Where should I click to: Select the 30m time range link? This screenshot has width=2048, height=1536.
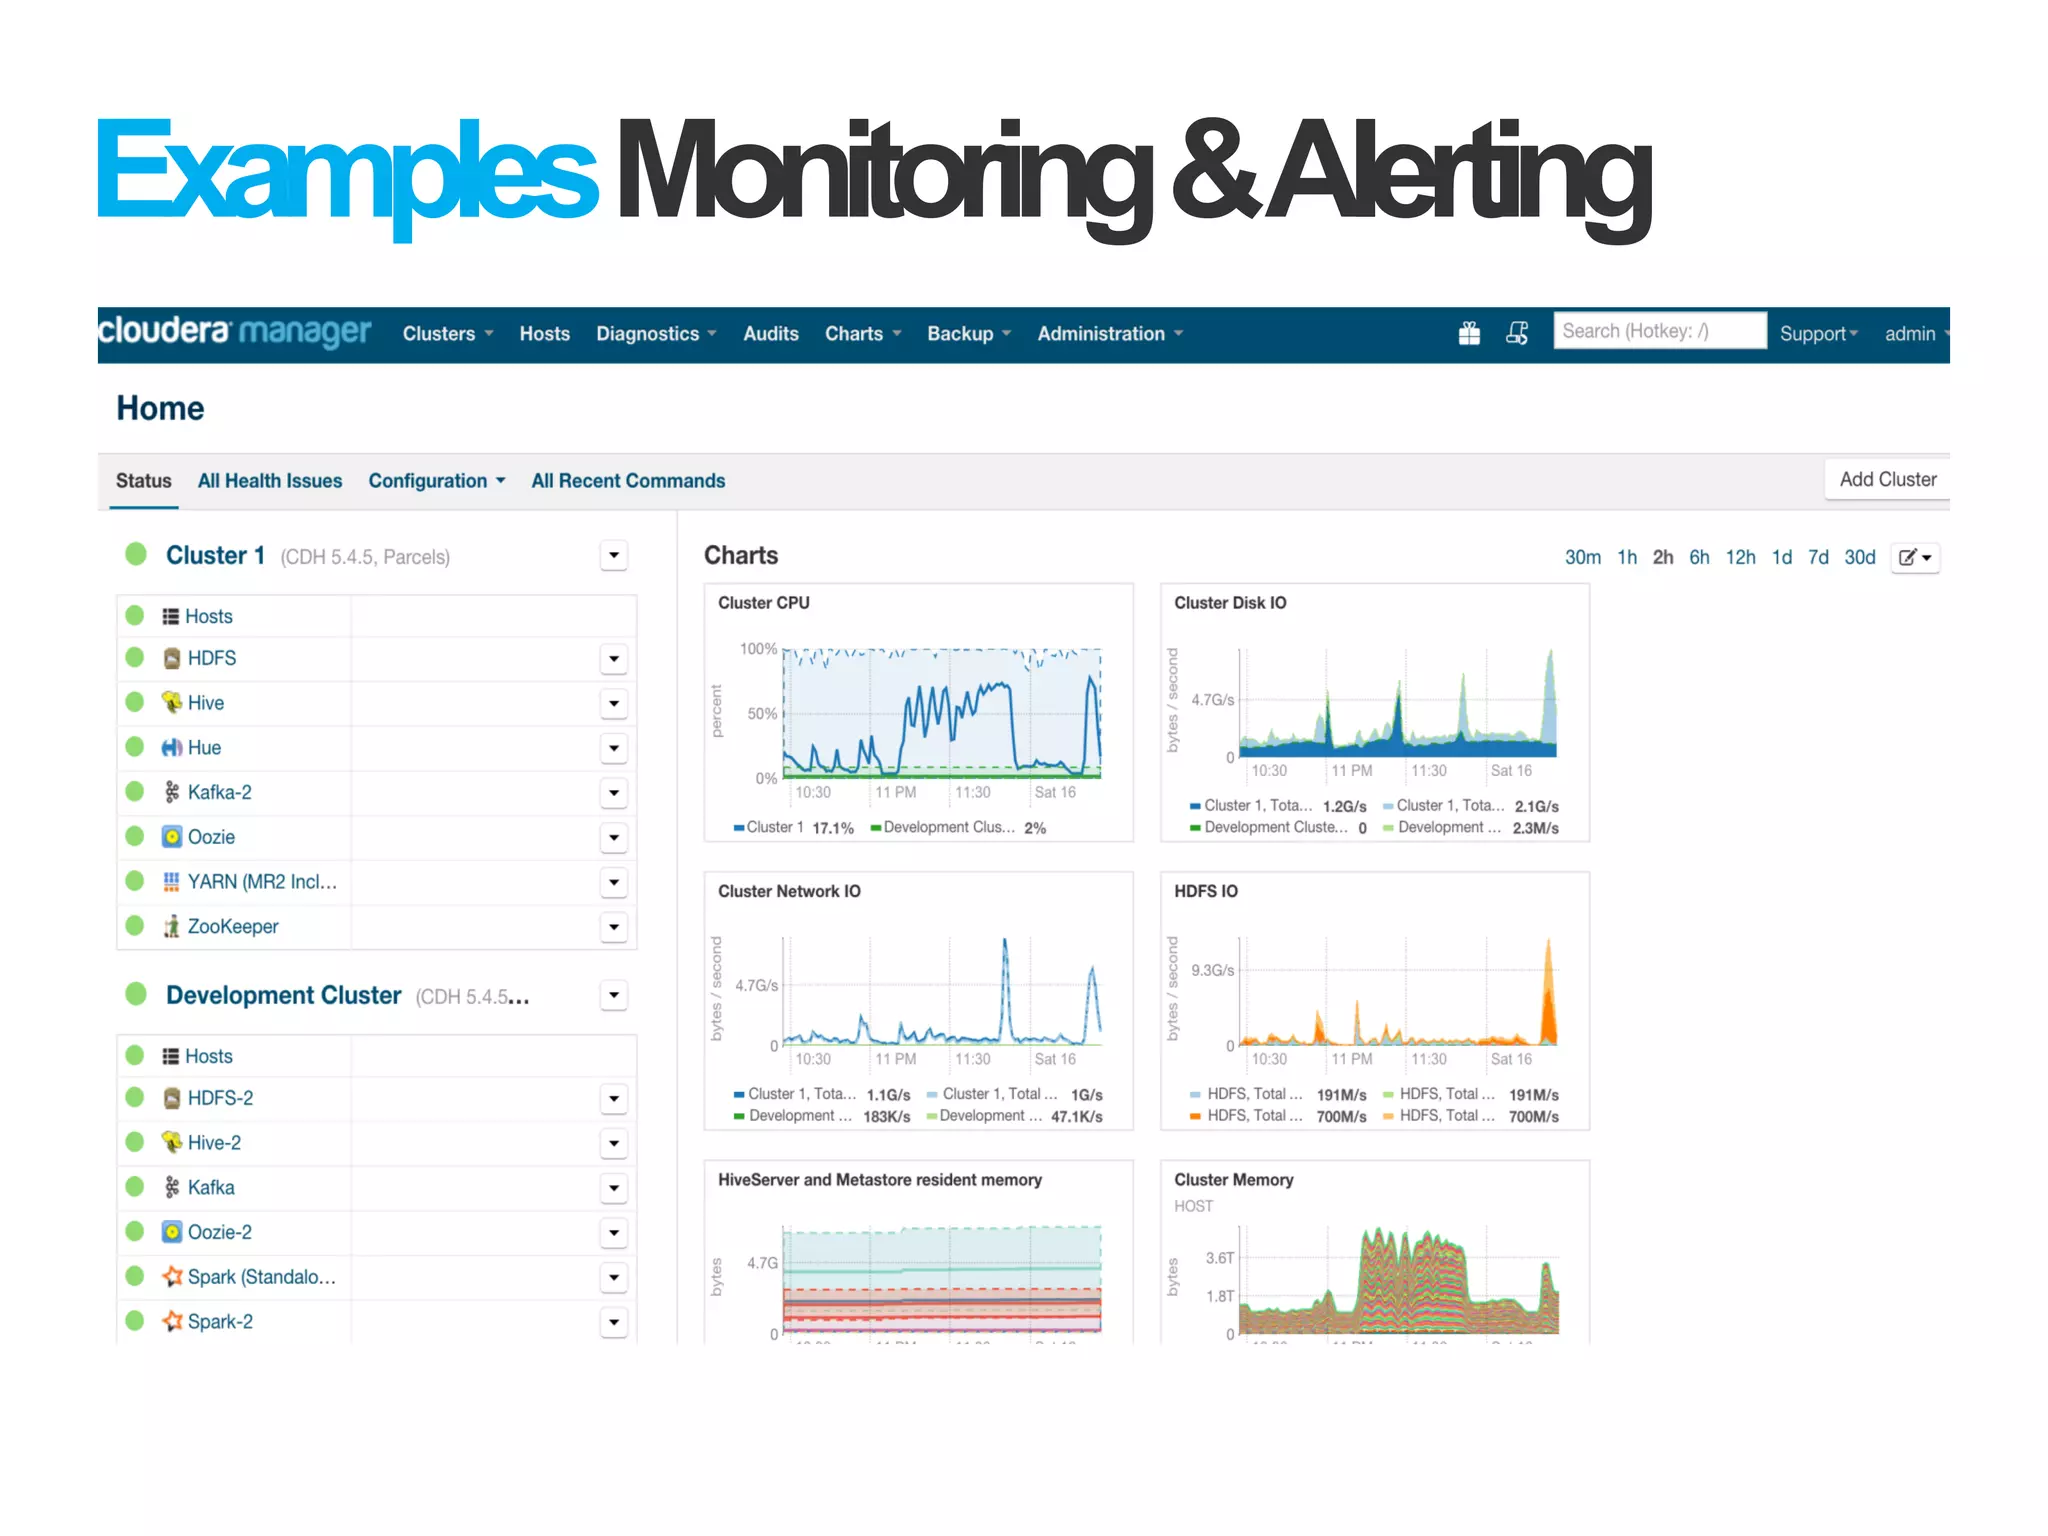point(1582,557)
